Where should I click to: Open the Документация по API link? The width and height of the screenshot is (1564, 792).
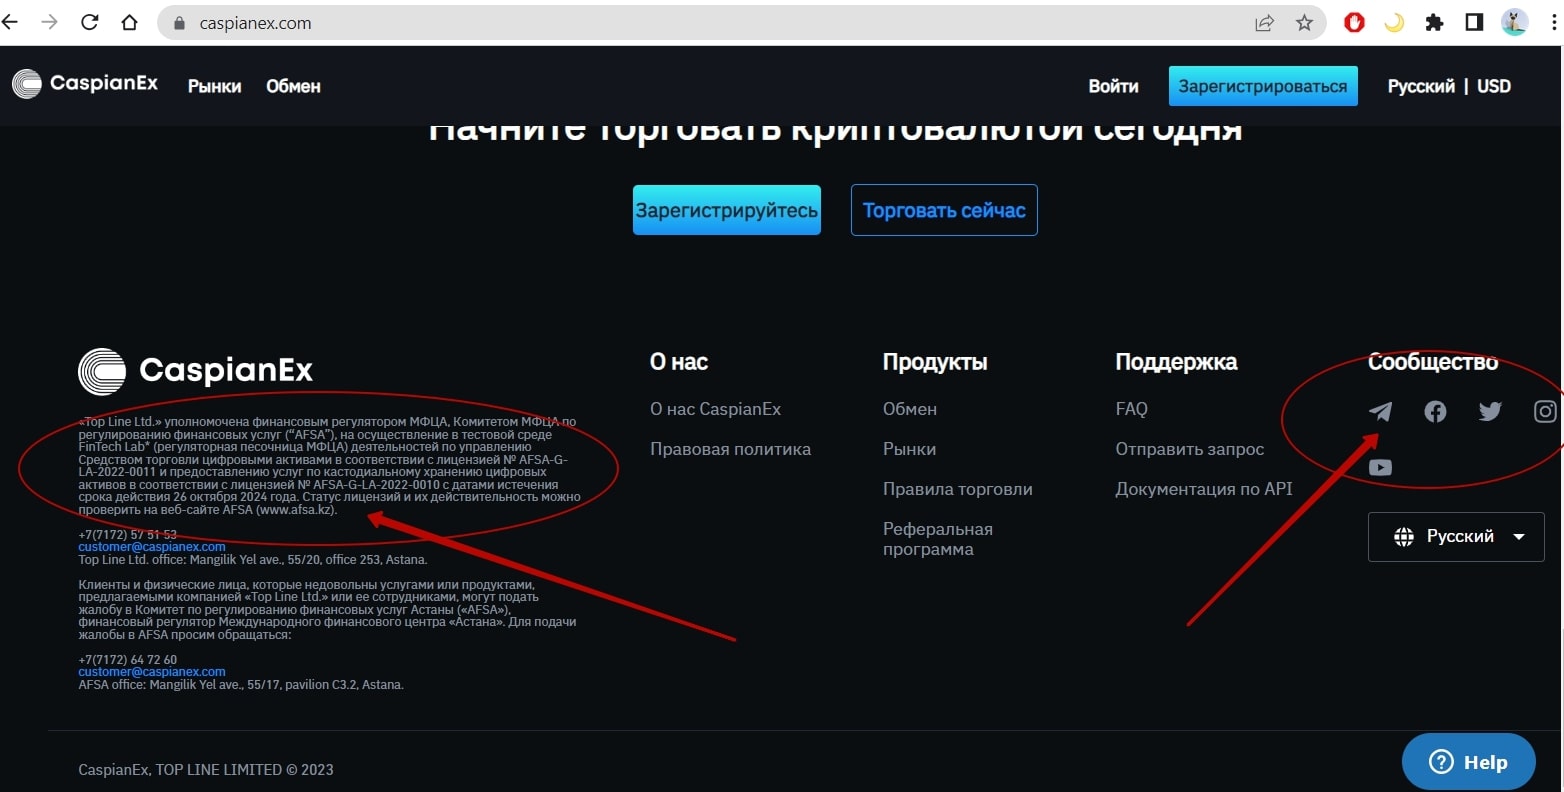[x=1203, y=489]
